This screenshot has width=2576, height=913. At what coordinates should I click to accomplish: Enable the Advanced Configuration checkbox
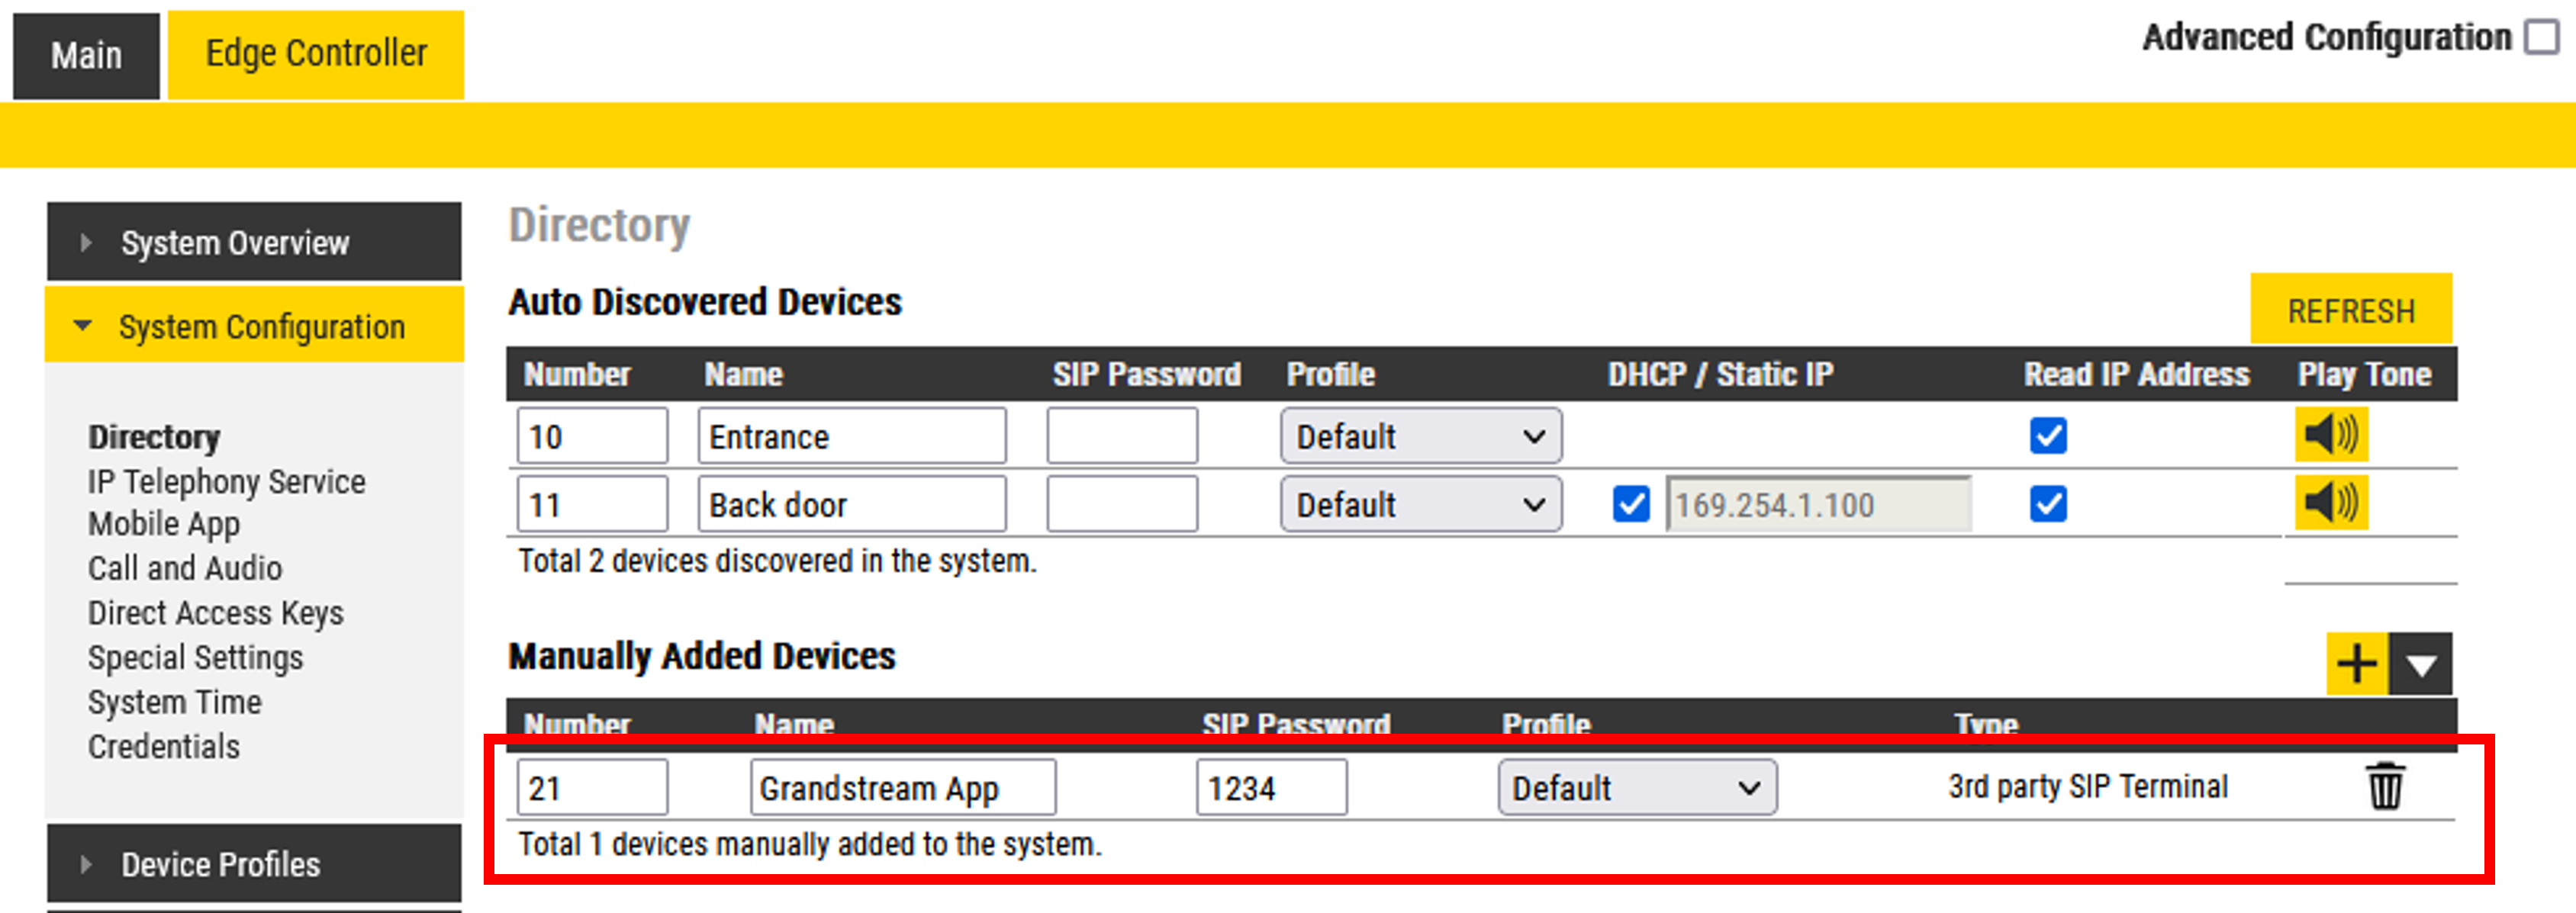coord(2541,37)
